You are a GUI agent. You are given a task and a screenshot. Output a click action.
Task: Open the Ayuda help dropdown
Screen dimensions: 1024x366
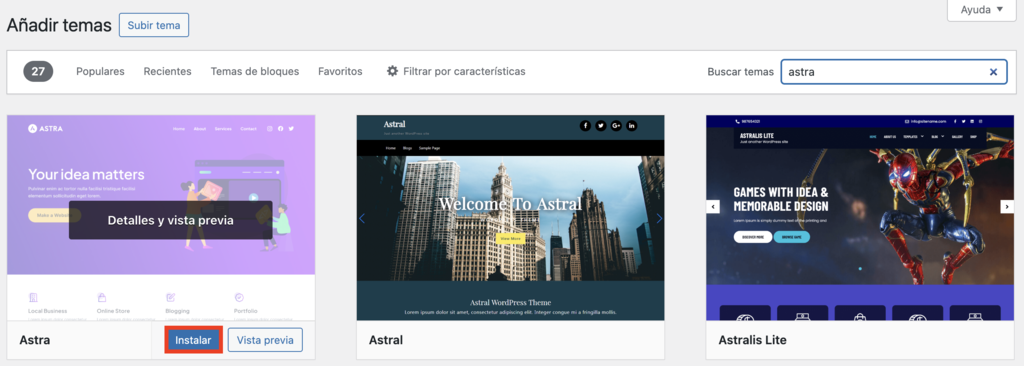(982, 10)
